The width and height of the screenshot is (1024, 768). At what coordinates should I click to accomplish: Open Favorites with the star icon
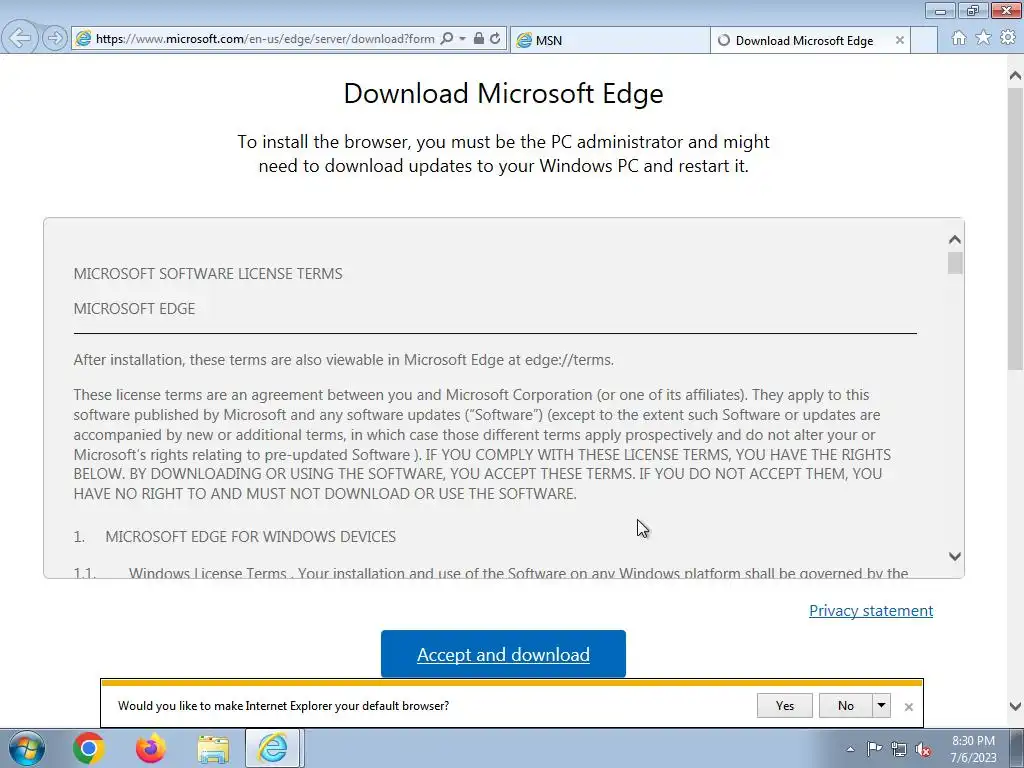pos(984,38)
